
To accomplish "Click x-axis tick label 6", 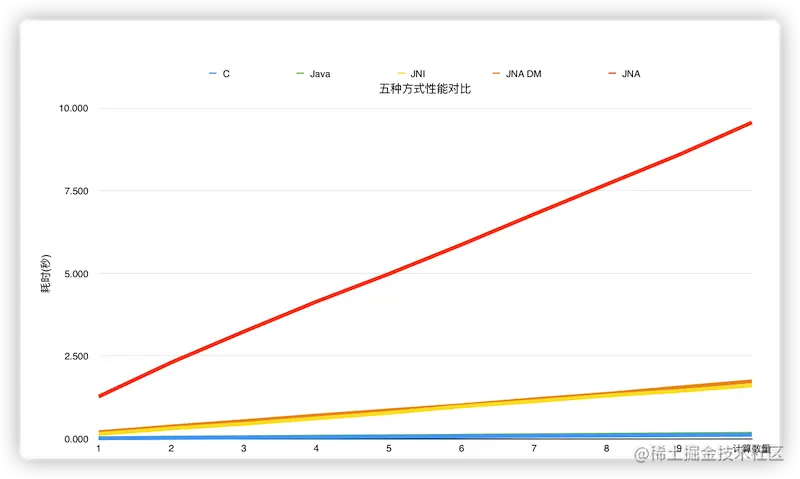I will 461,448.
